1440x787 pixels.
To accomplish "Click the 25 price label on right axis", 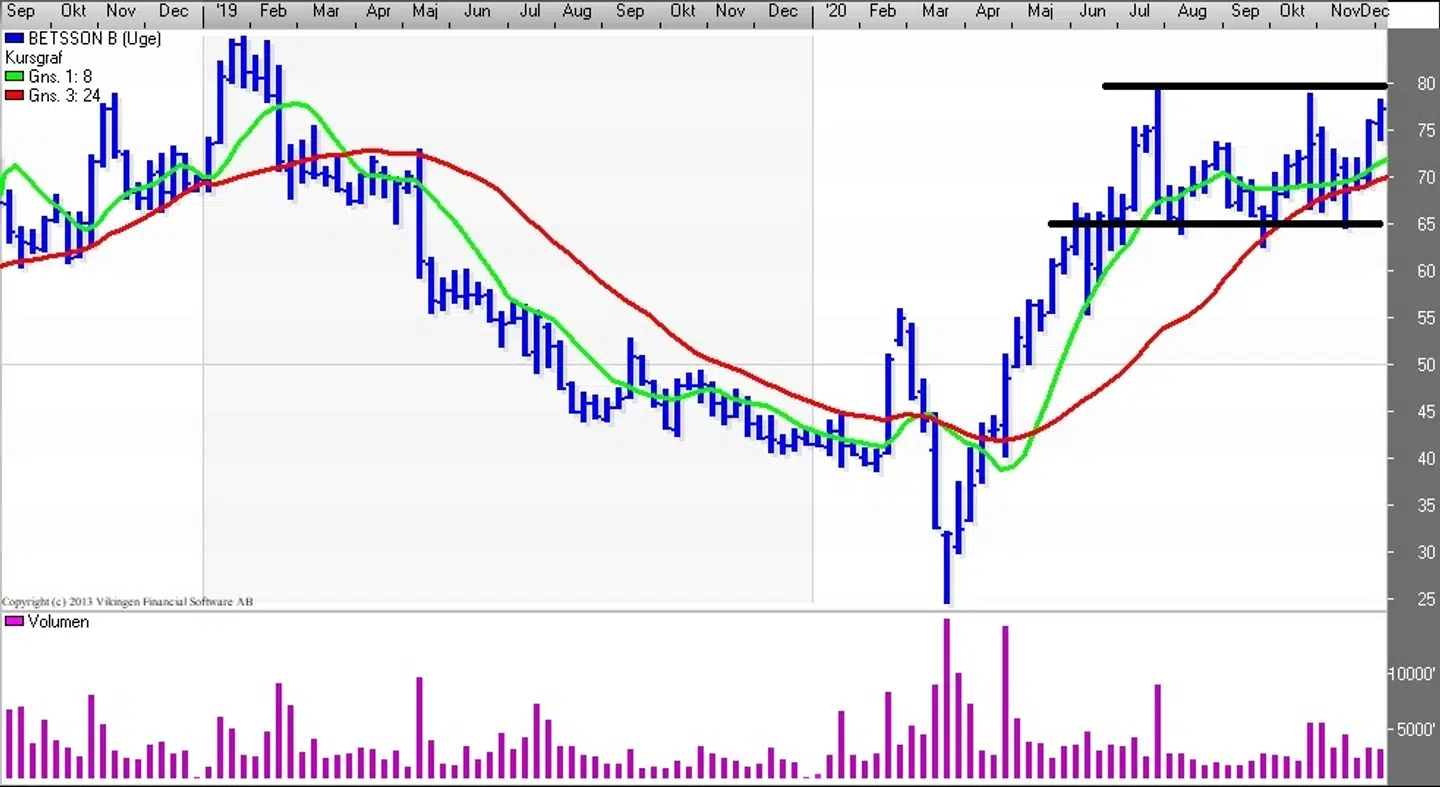I will point(1424,599).
